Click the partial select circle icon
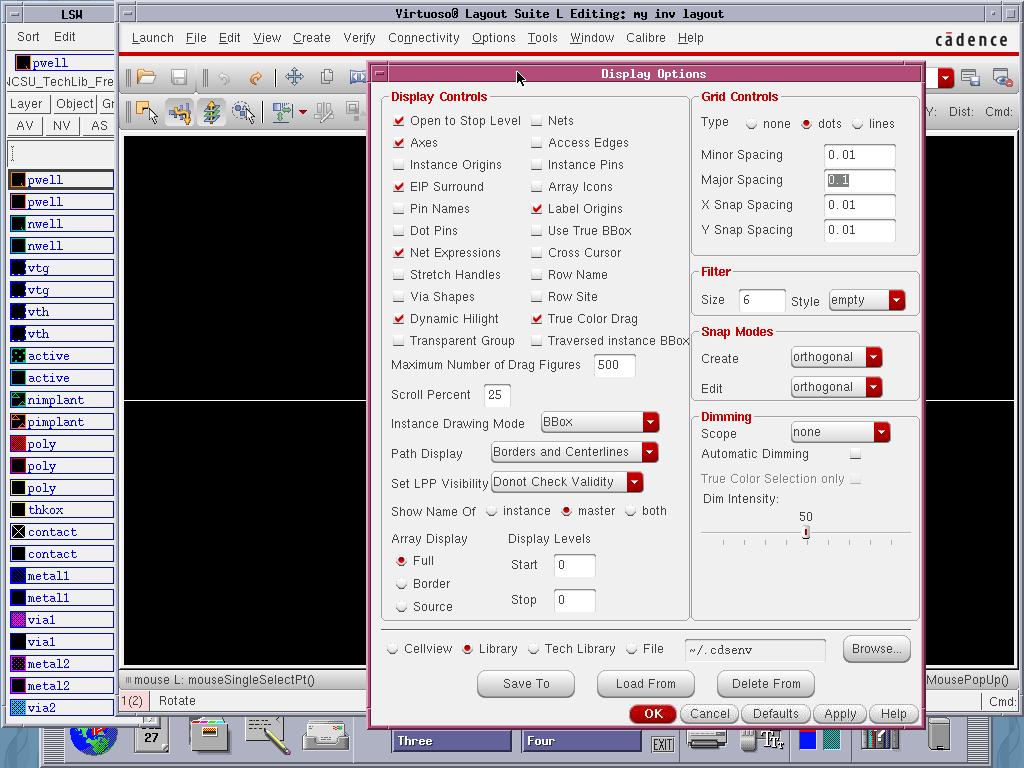The height and width of the screenshot is (768, 1024). coord(244,112)
